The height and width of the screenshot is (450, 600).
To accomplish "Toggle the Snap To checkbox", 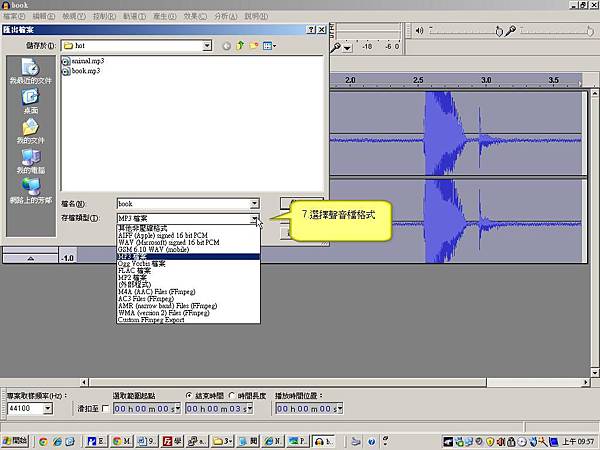I will [106, 409].
